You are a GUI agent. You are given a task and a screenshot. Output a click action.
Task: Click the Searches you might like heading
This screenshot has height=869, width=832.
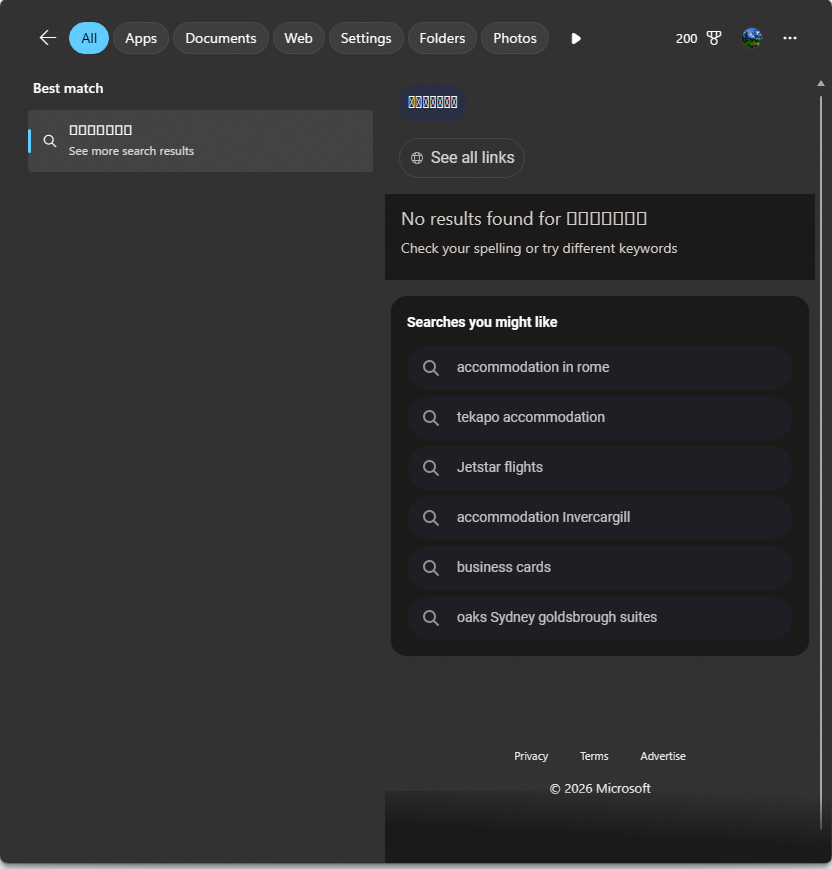point(482,322)
